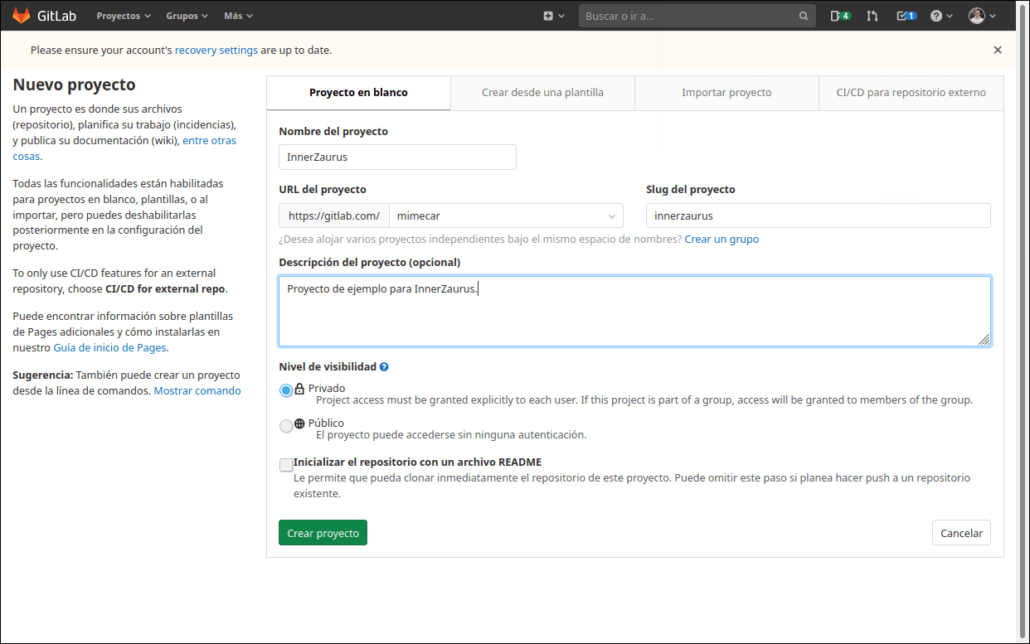Open the recovery settings link

tap(216, 50)
